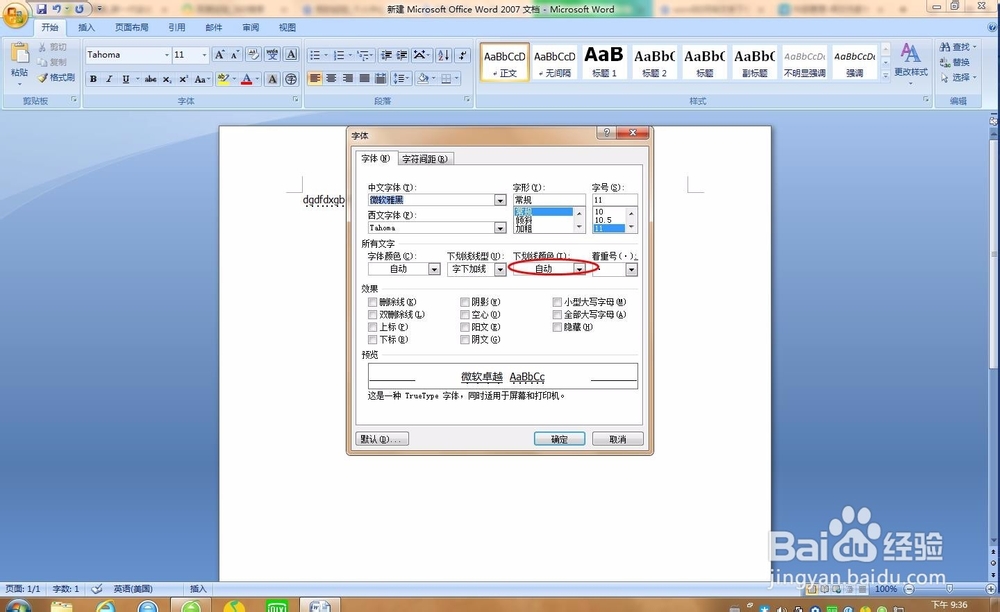Click the 默认 default button
This screenshot has height=612, width=1000.
[x=381, y=438]
